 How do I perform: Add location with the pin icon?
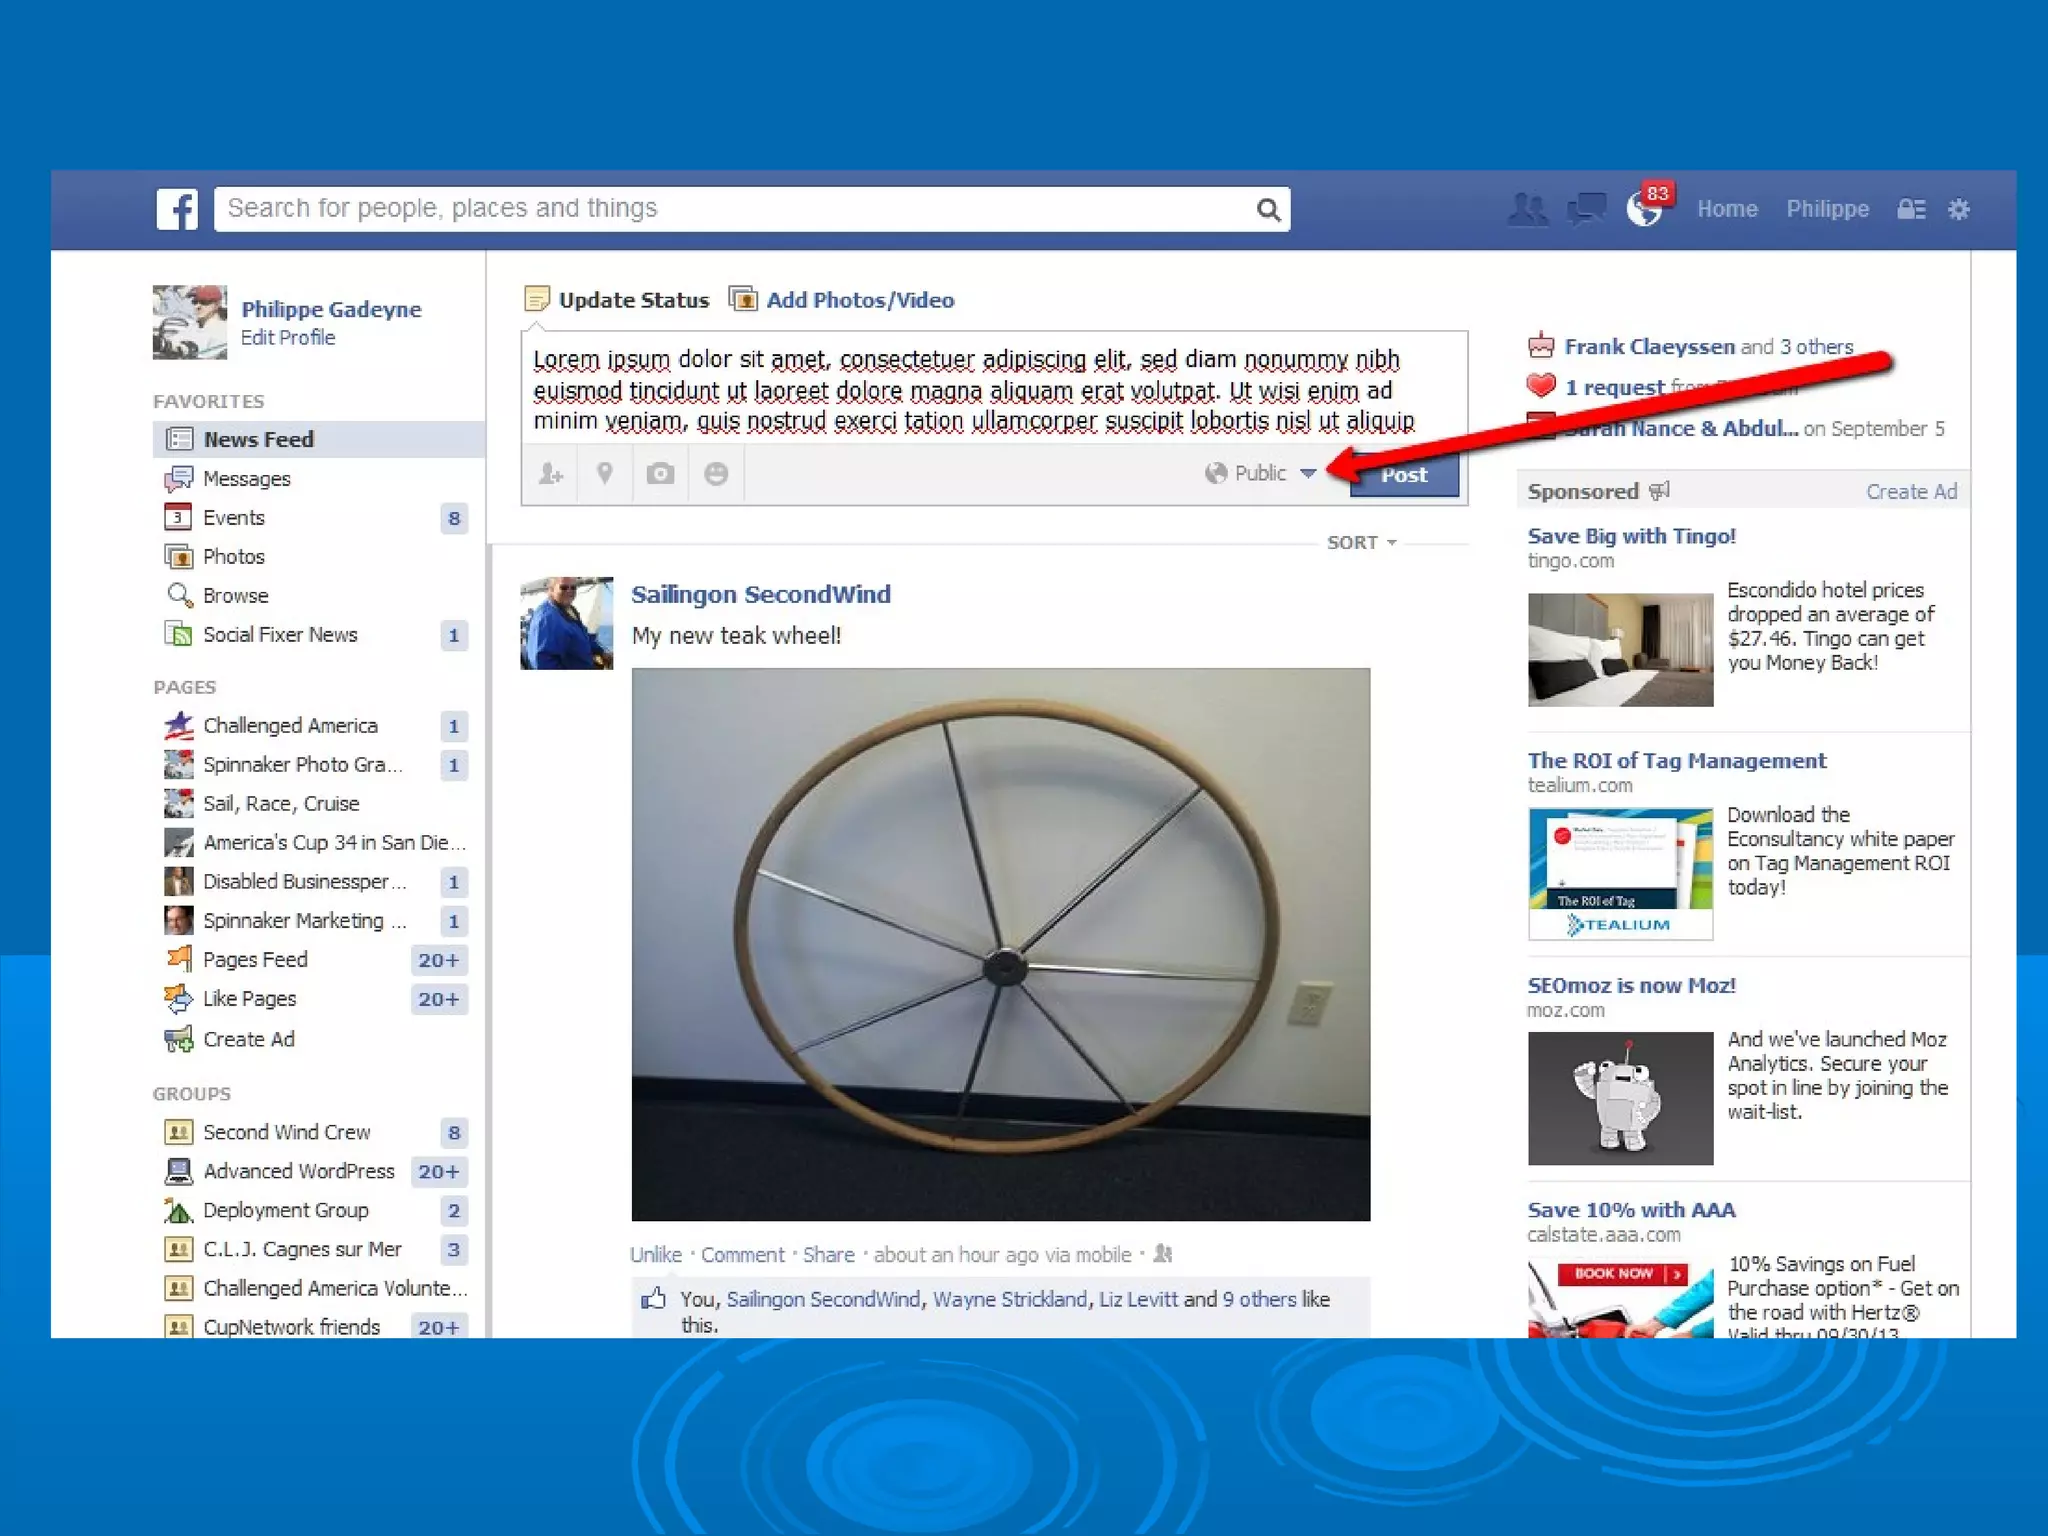click(x=604, y=474)
